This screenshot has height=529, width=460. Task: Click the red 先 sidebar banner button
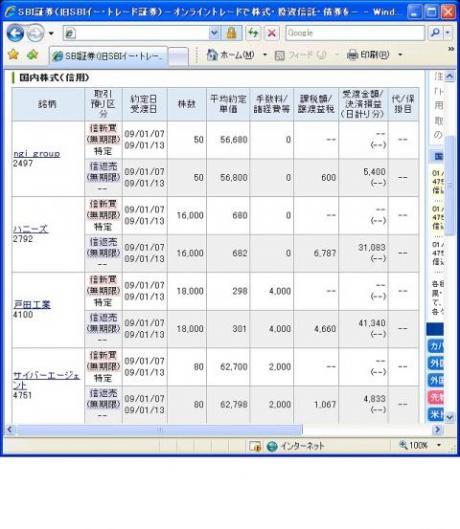coord(436,397)
